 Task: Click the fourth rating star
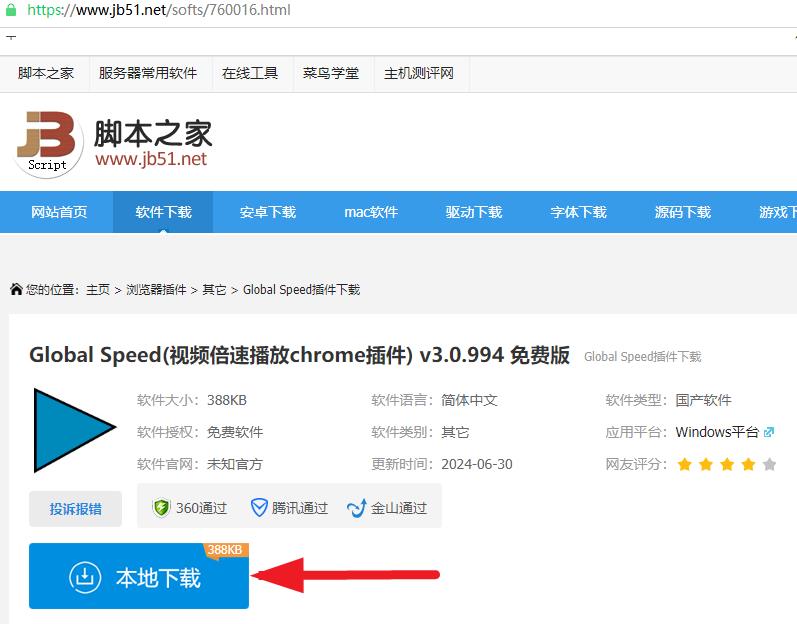(x=748, y=464)
